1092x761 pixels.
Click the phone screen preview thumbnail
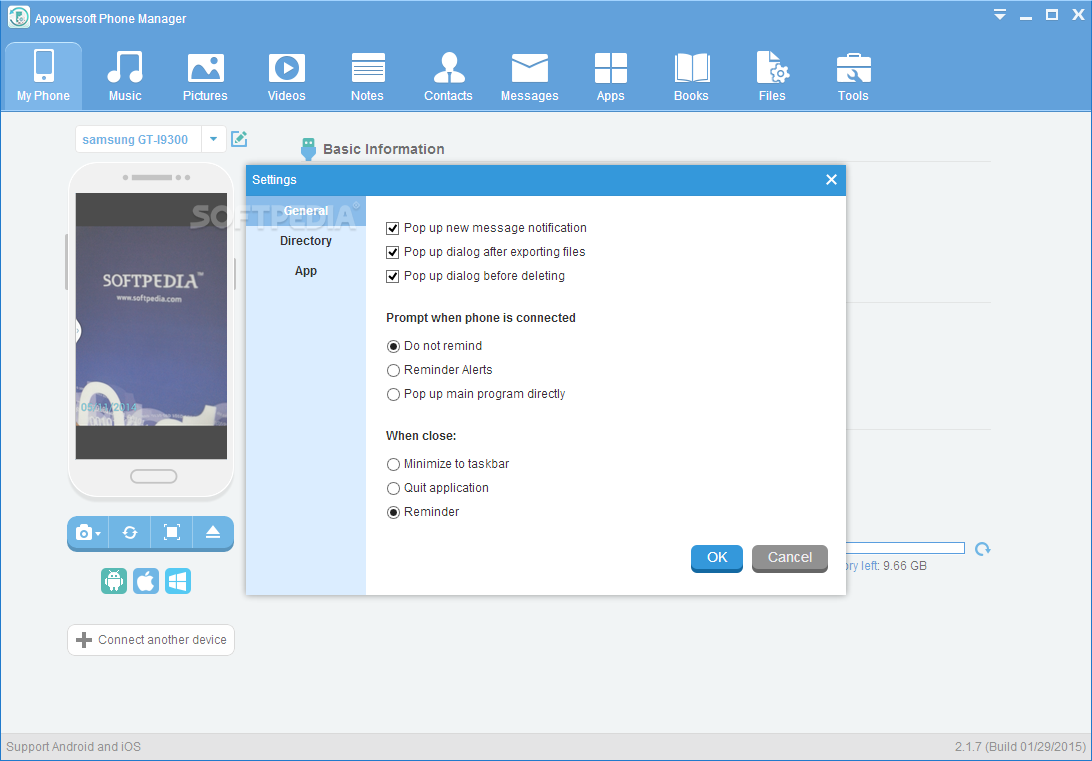[x=151, y=326]
